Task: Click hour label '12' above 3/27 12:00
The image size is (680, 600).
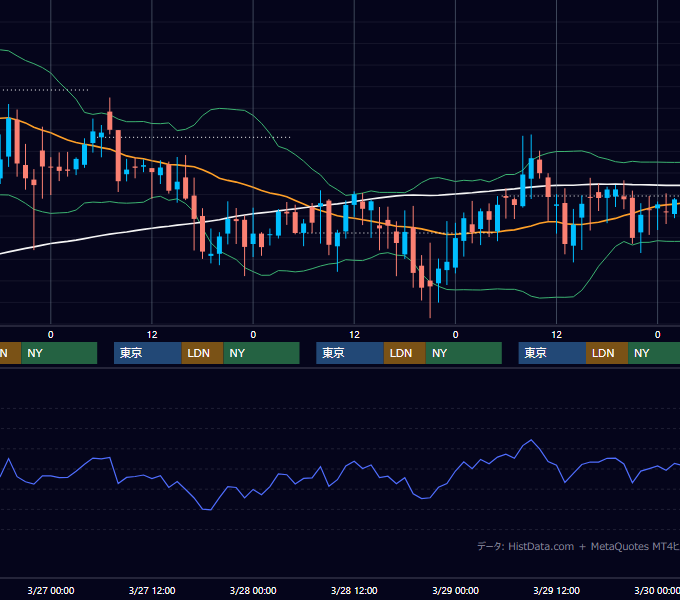Action: pos(152,335)
